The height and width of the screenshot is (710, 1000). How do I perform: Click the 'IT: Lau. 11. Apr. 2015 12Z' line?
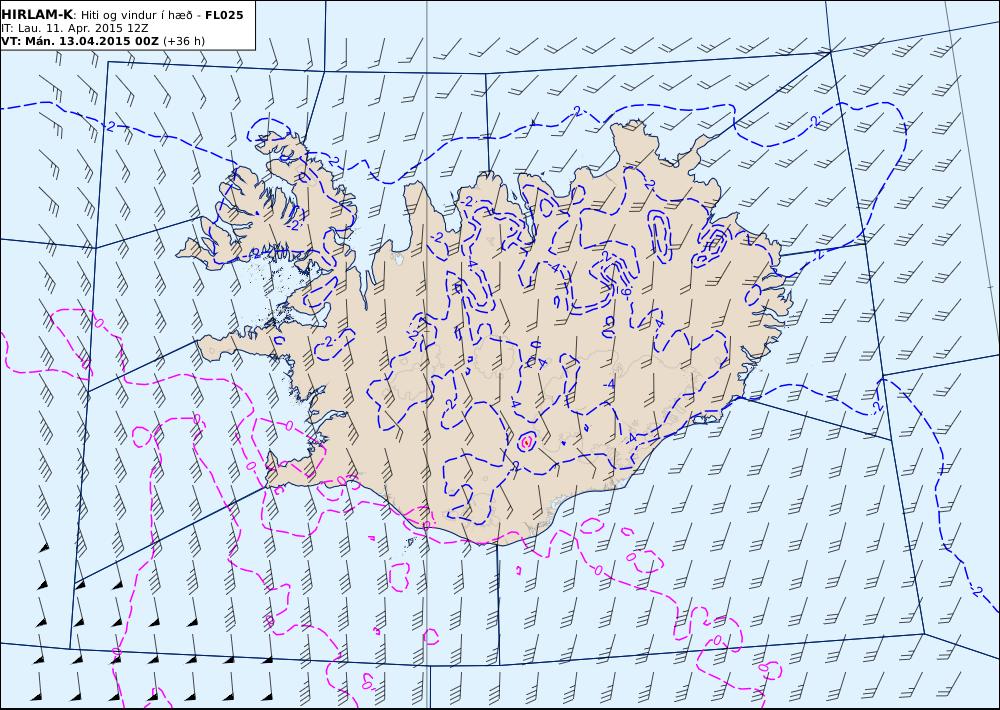[75, 28]
